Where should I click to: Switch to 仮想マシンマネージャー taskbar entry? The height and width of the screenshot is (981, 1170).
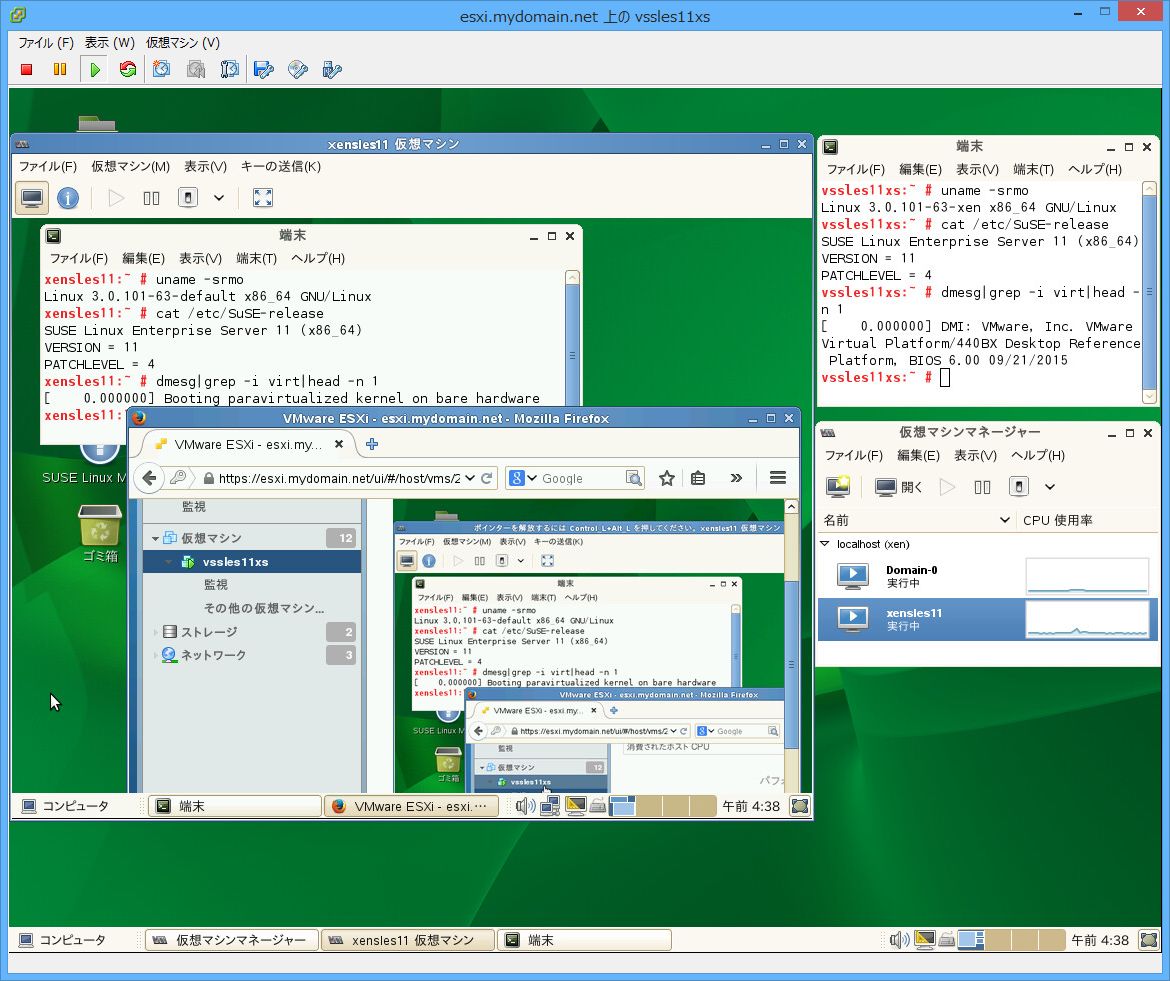231,940
